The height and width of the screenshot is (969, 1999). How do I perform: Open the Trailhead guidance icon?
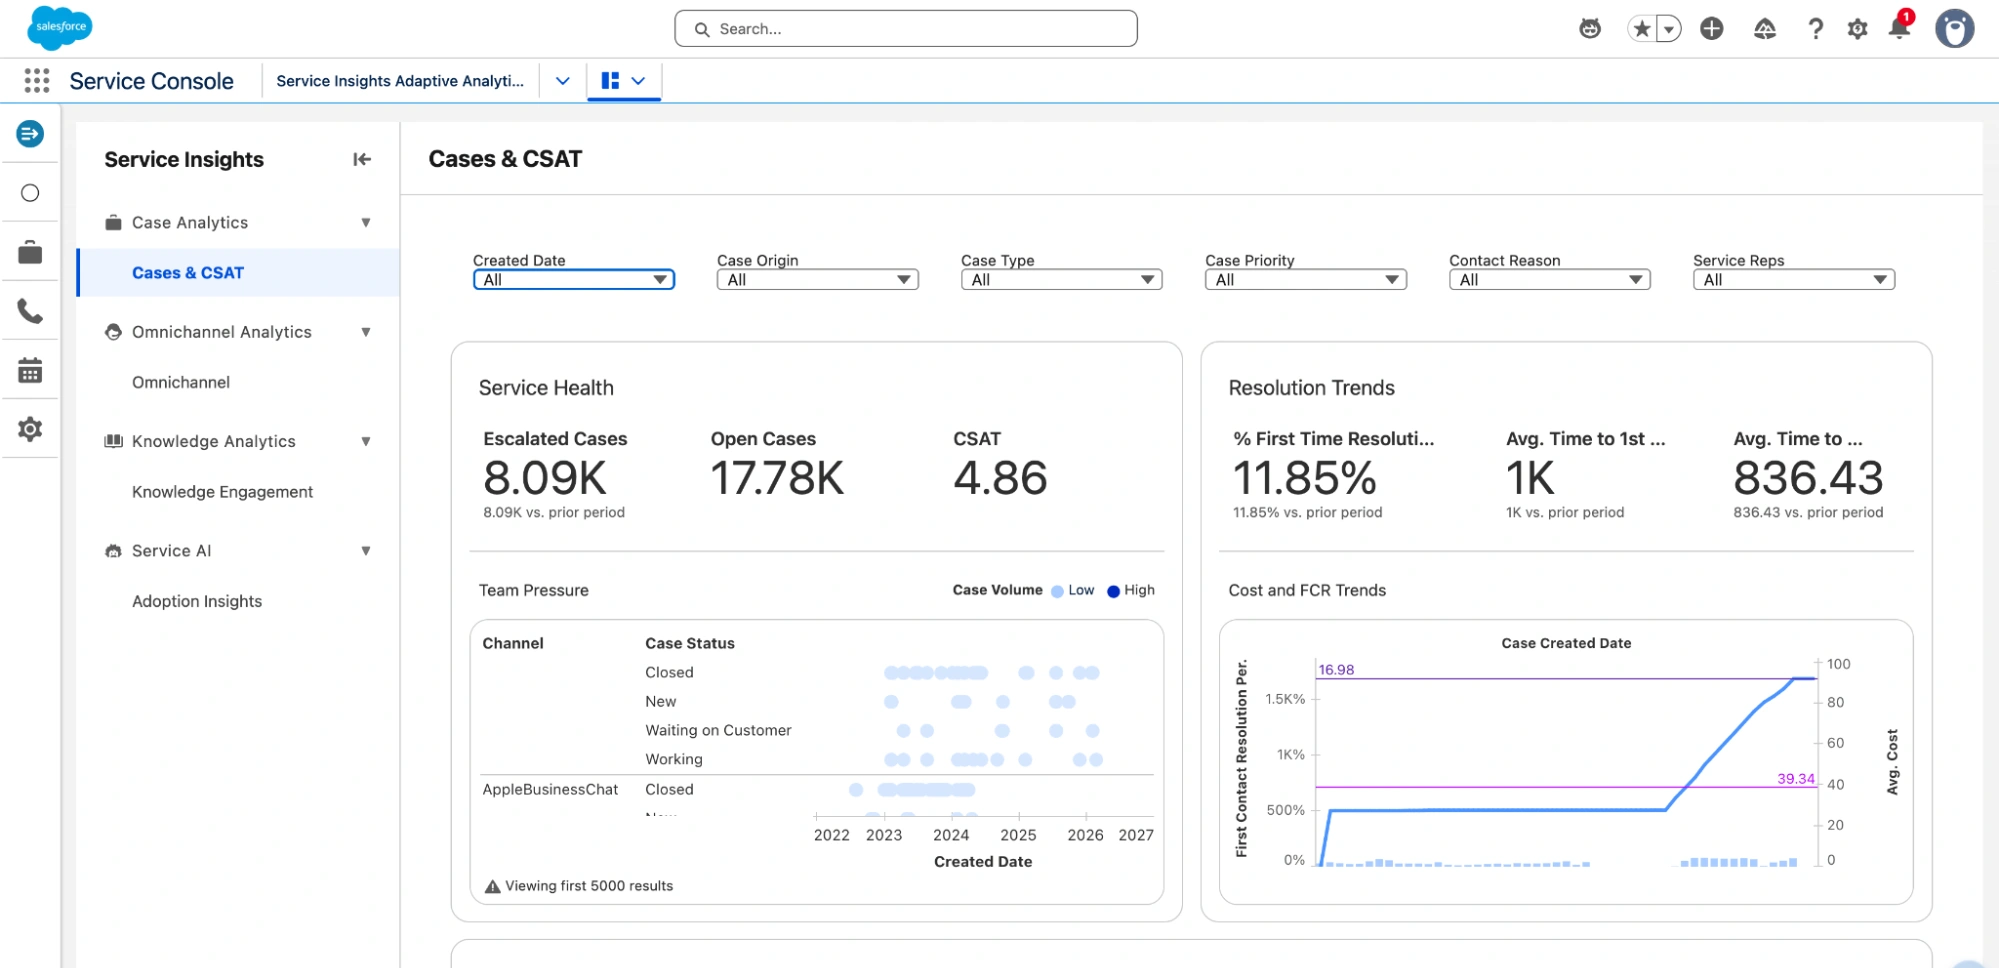pyautogui.click(x=1765, y=29)
